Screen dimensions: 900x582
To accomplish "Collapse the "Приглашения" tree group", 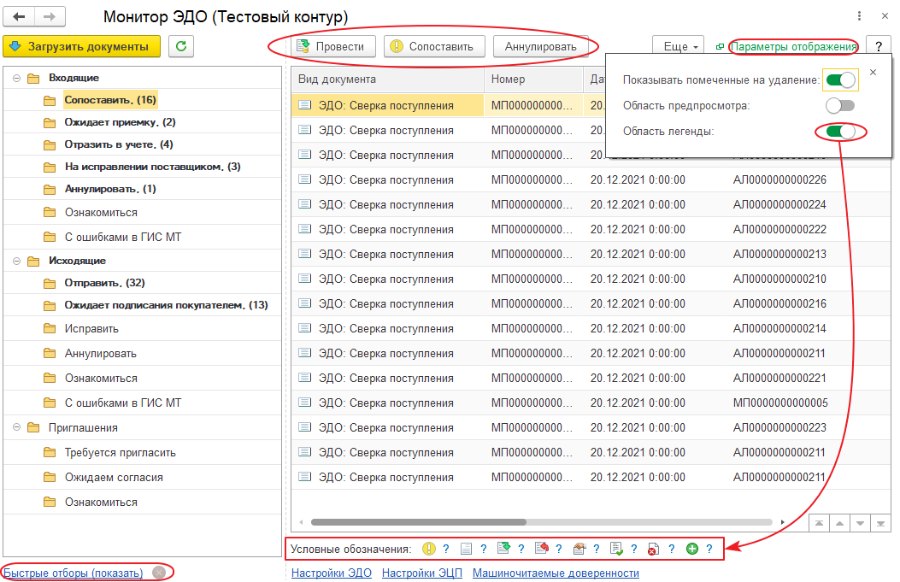I will coord(17,428).
